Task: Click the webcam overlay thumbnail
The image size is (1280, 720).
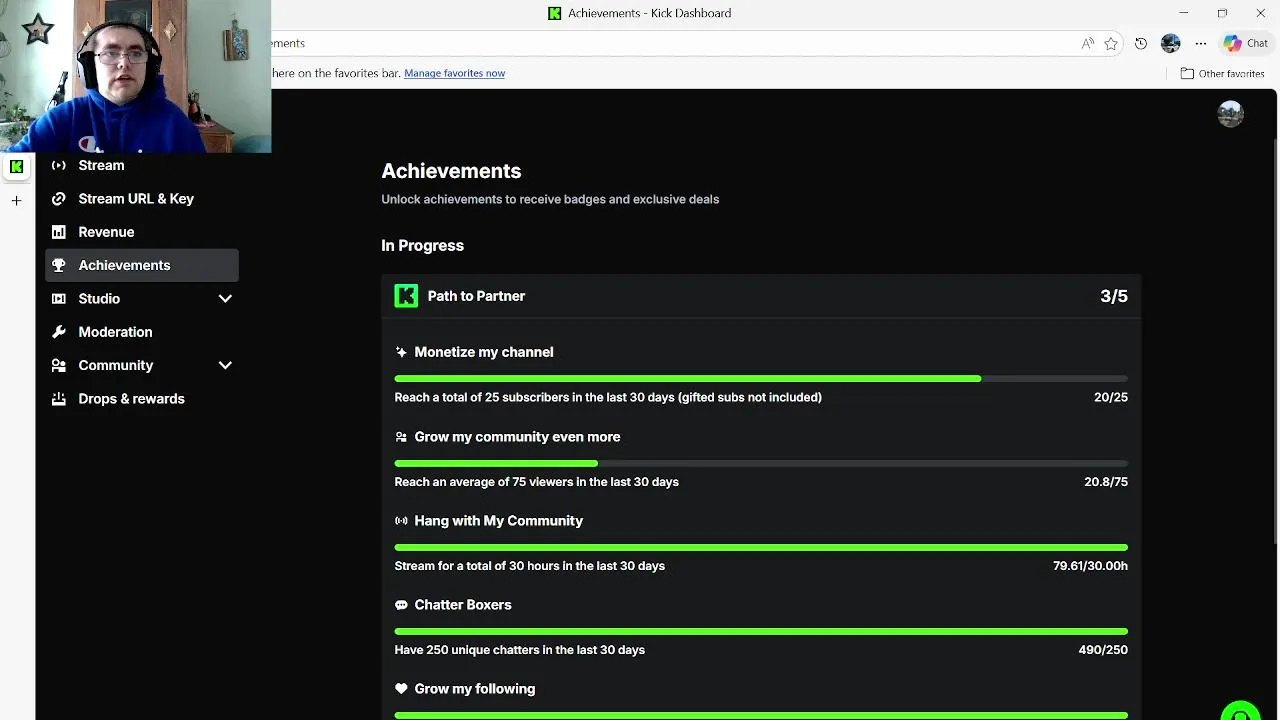Action: [x=135, y=76]
